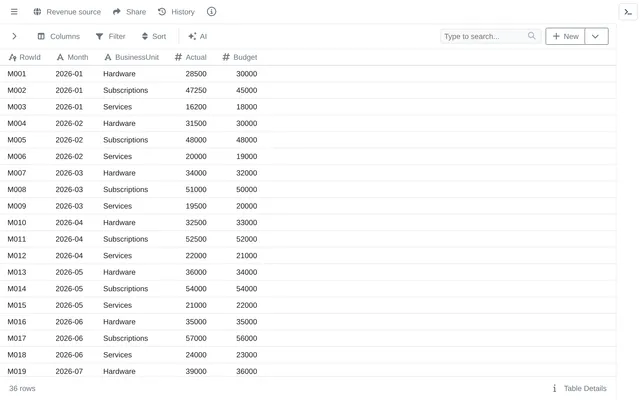Select the Budget cell 23000
Image resolution: width=640 pixels, height=400 pixels.
pyautogui.click(x=247, y=355)
